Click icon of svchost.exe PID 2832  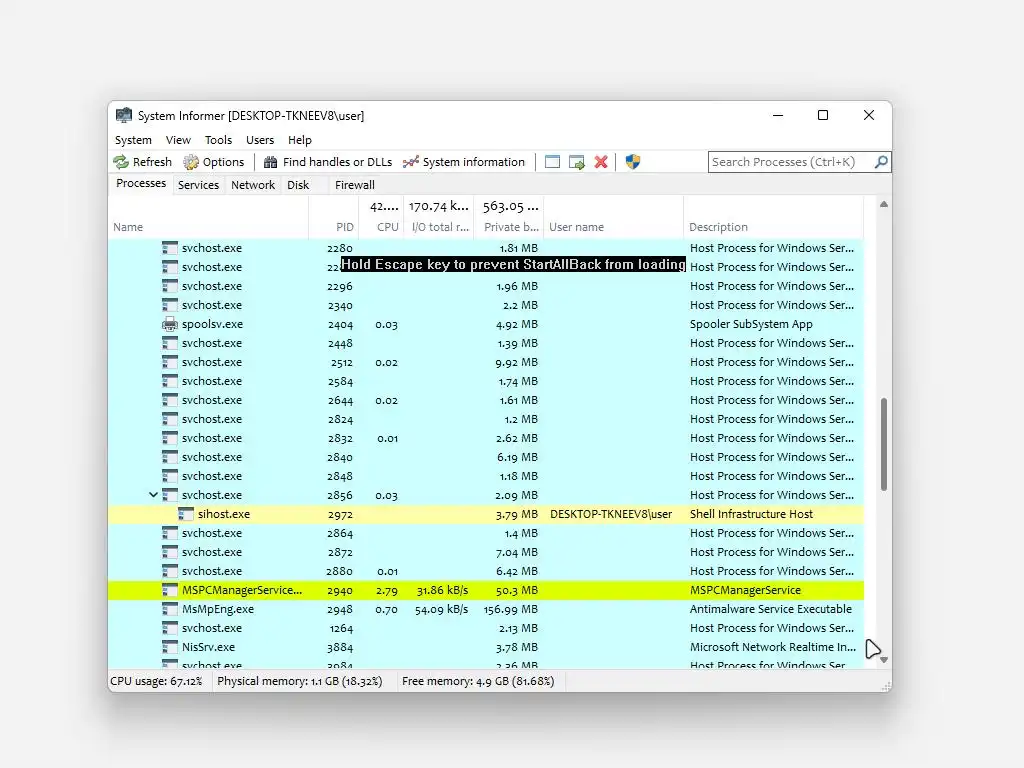(170, 438)
